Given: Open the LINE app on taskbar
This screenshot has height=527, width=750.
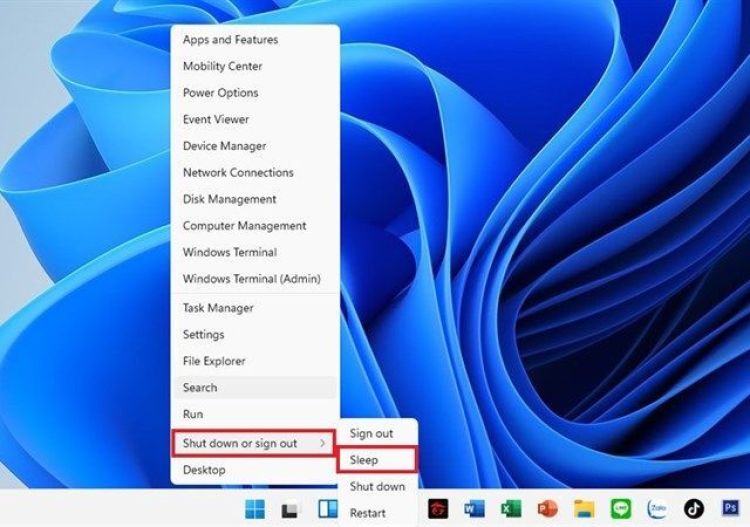Looking at the screenshot, I should pyautogui.click(x=620, y=508).
